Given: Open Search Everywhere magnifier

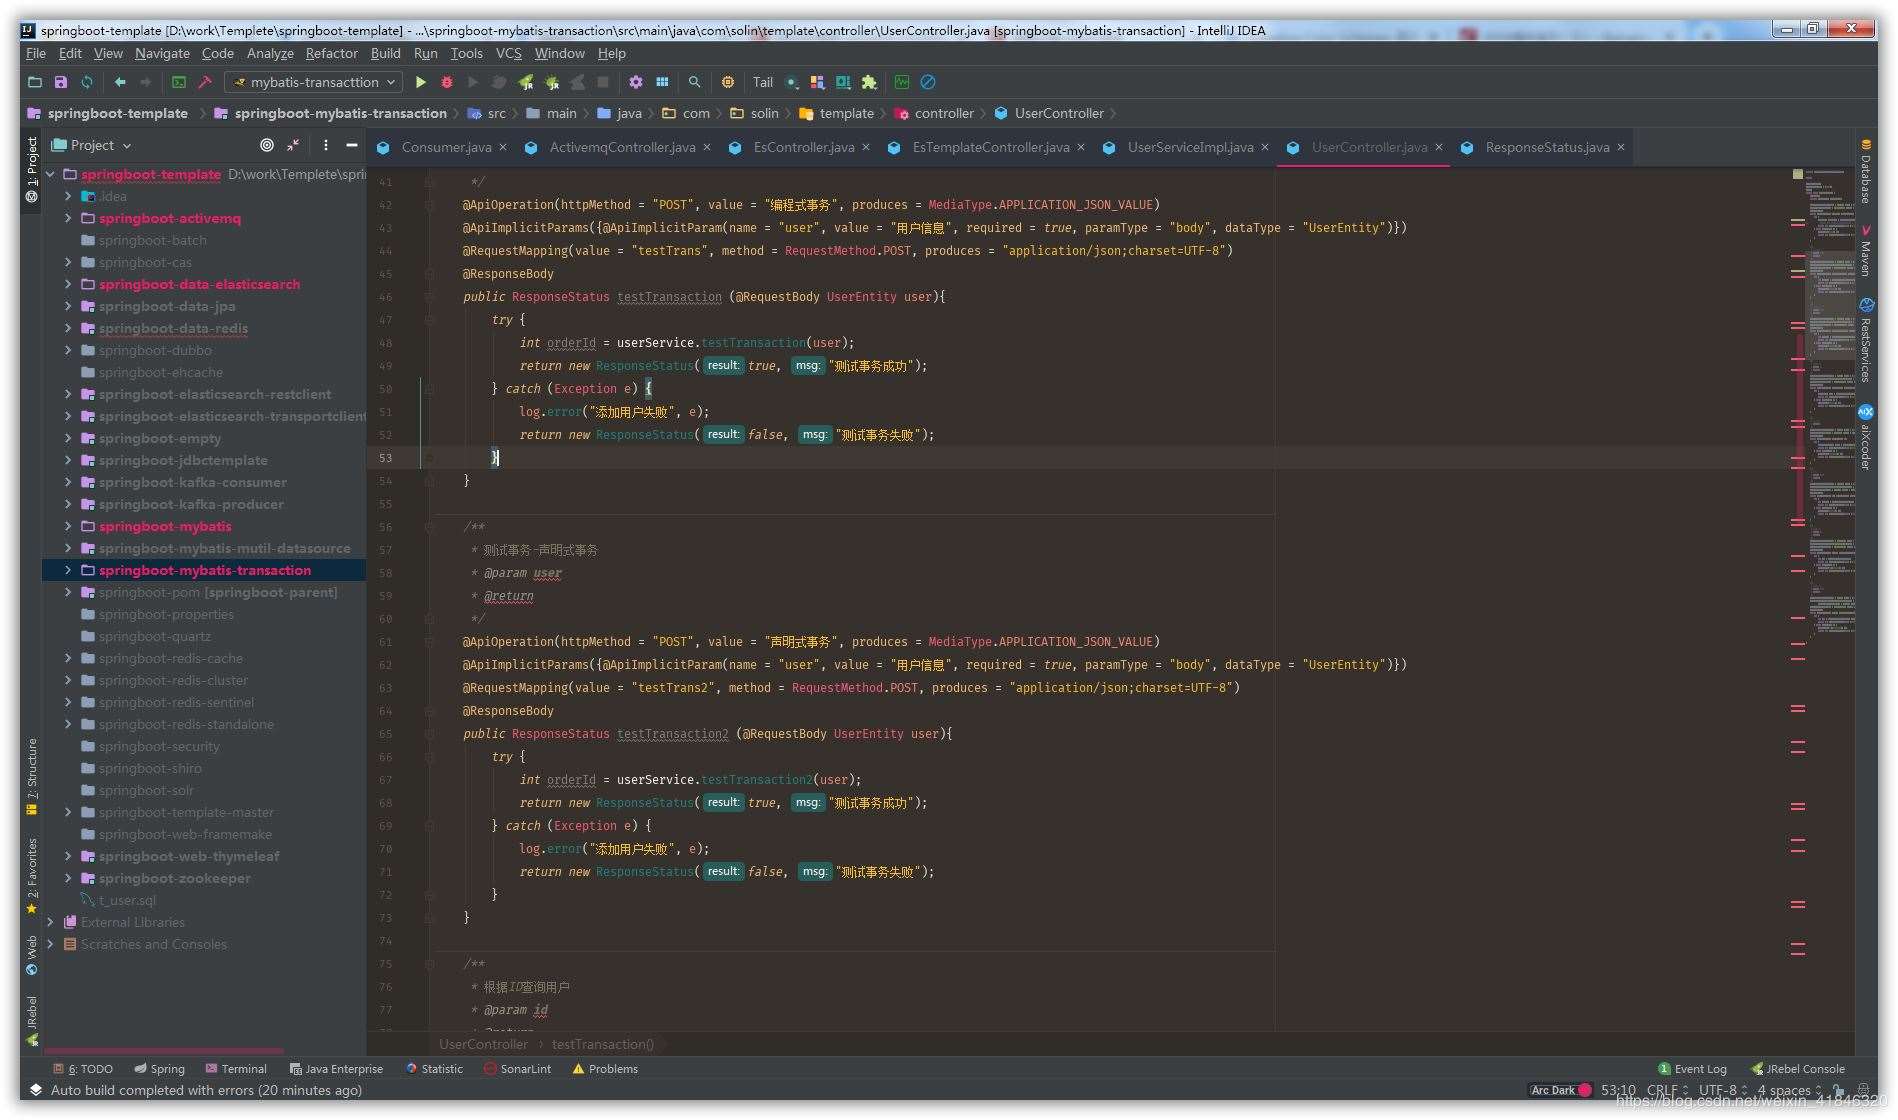Looking at the screenshot, I should coord(694,82).
